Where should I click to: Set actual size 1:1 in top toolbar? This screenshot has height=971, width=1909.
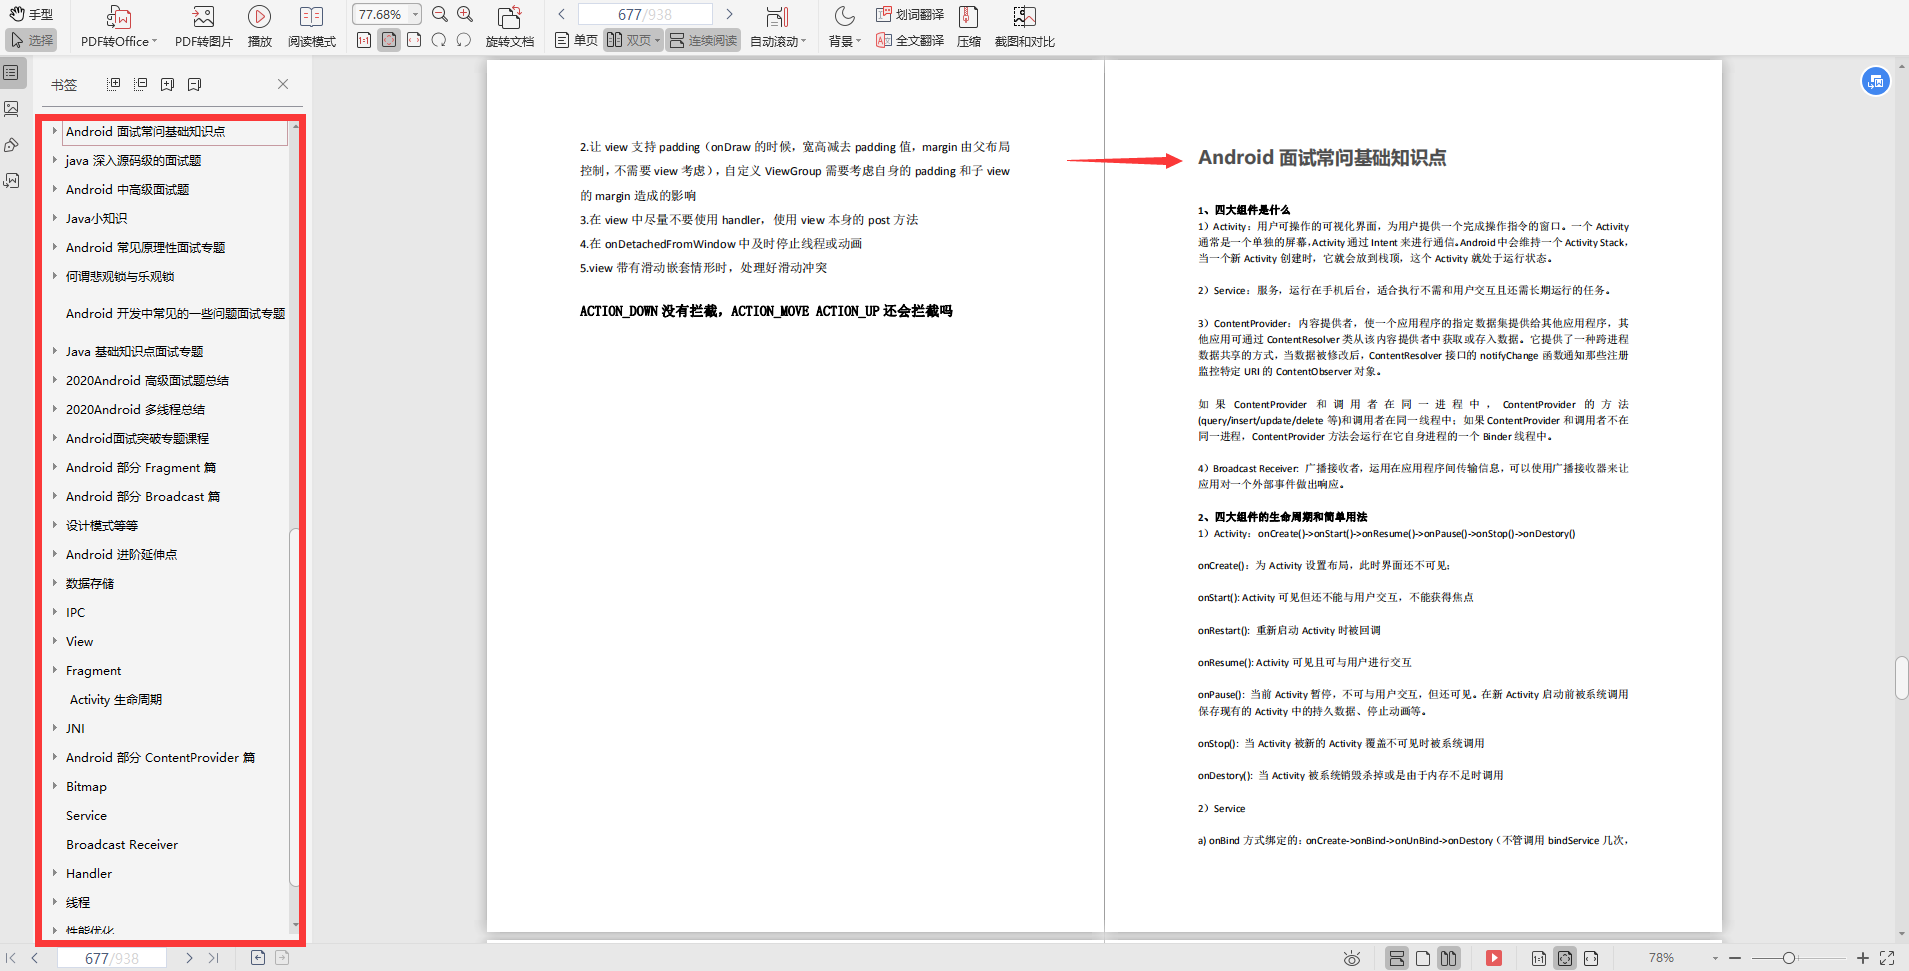tap(364, 40)
